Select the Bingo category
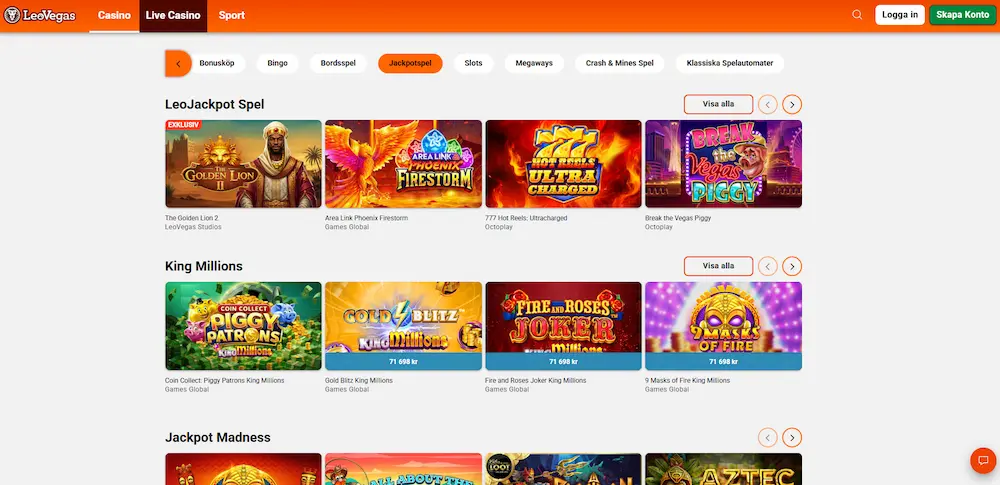 click(x=277, y=63)
